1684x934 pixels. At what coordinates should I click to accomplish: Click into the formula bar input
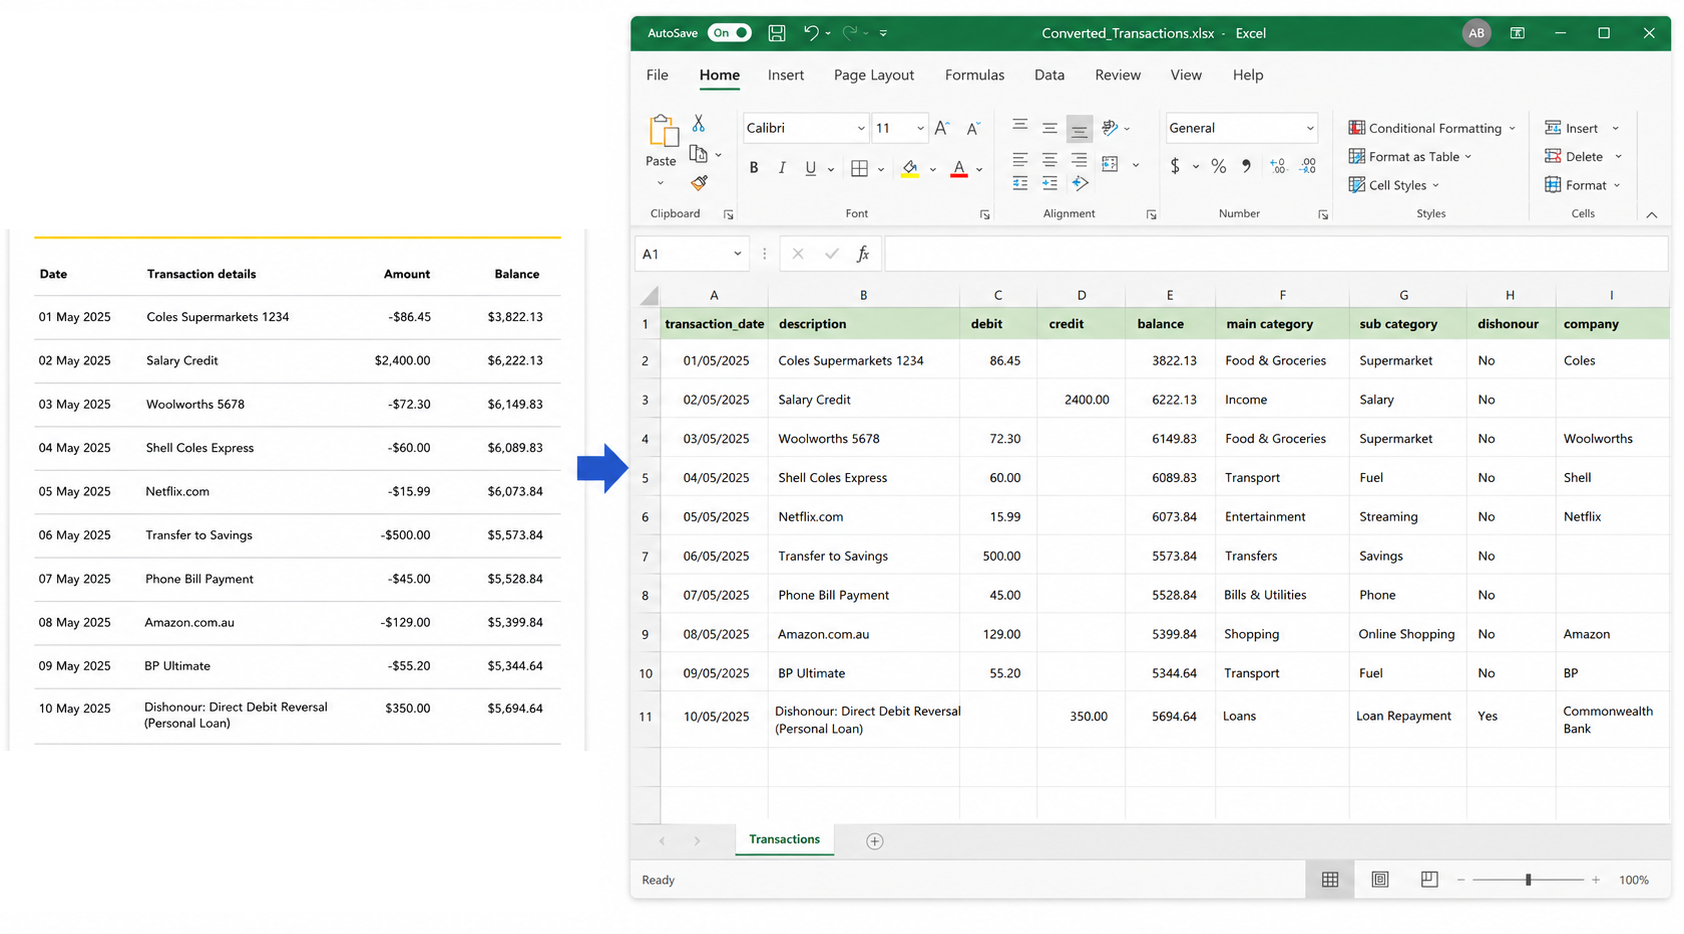[1276, 254]
